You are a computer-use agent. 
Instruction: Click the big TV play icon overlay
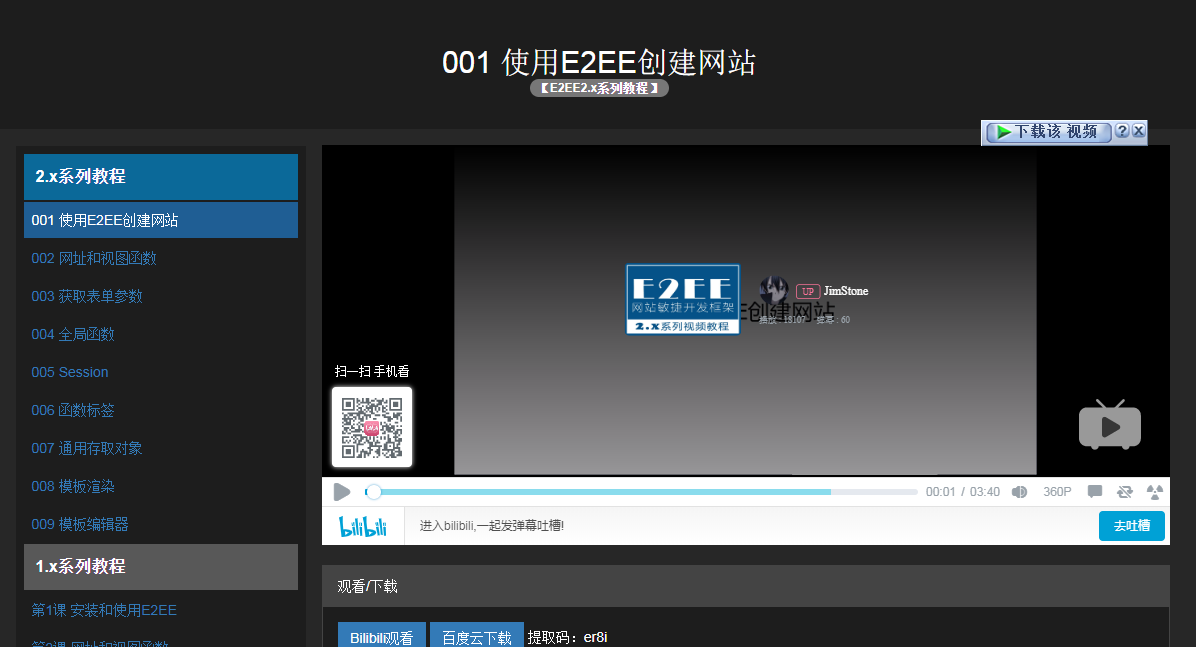pos(1110,424)
